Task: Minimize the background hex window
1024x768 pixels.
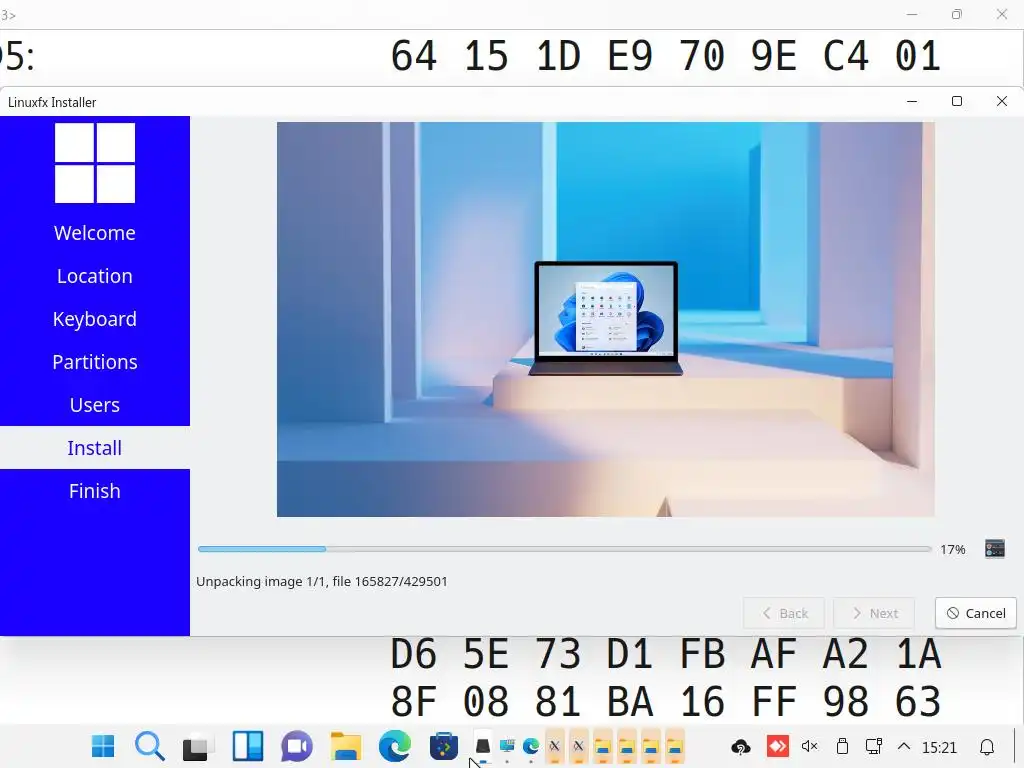Action: pos(912,14)
